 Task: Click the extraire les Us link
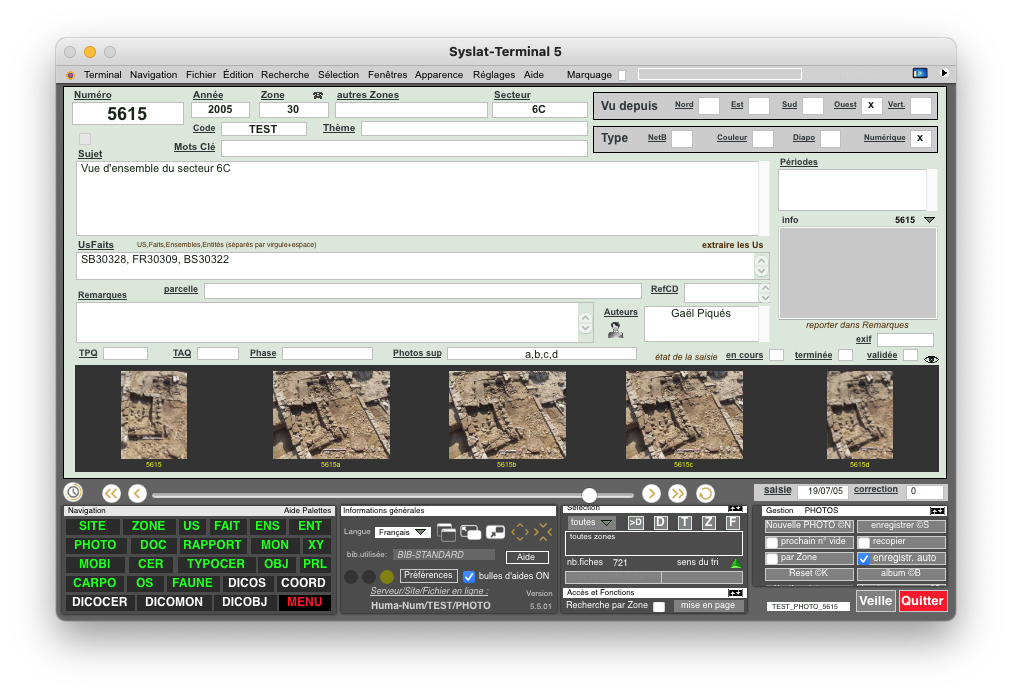(x=733, y=245)
